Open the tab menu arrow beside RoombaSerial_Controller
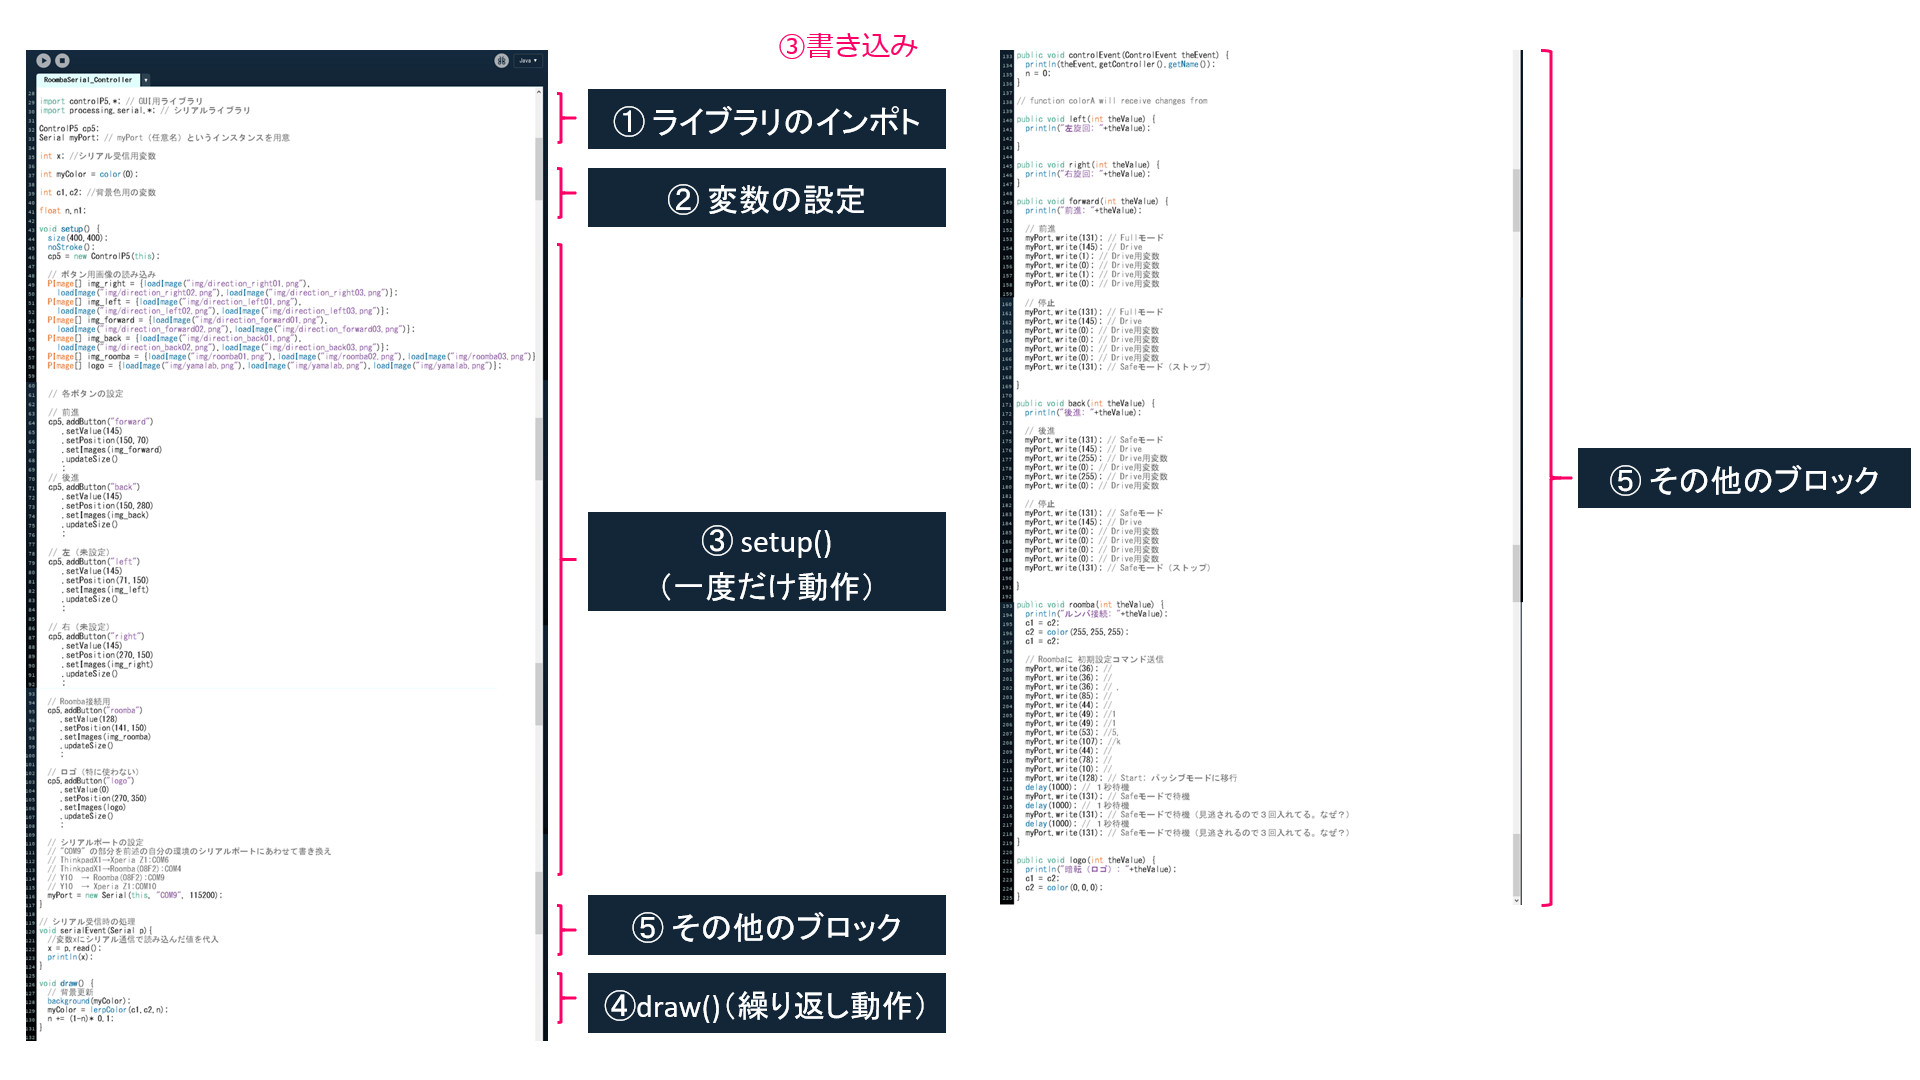 146,80
